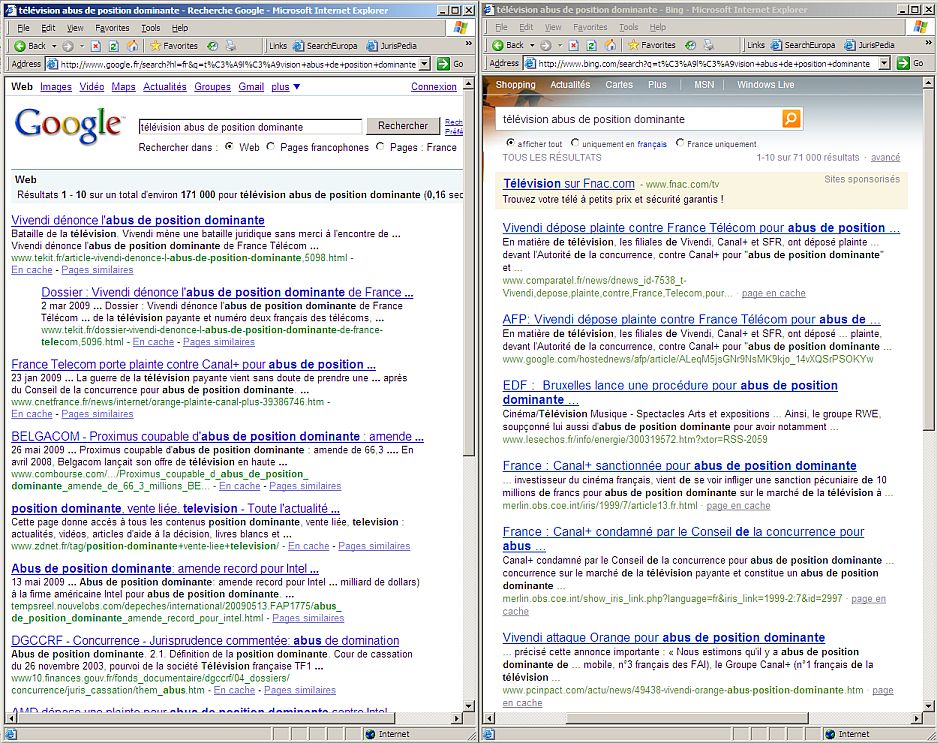The image size is (938, 743).
Task: Select the 'Pages francophones' radio on Google
Action: (x=271, y=147)
